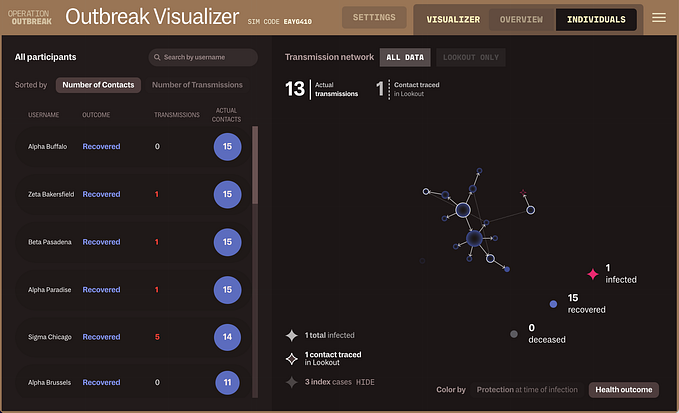679x413 pixels.
Task: Click the SIM CODE EAYG410 label
Action: click(280, 22)
